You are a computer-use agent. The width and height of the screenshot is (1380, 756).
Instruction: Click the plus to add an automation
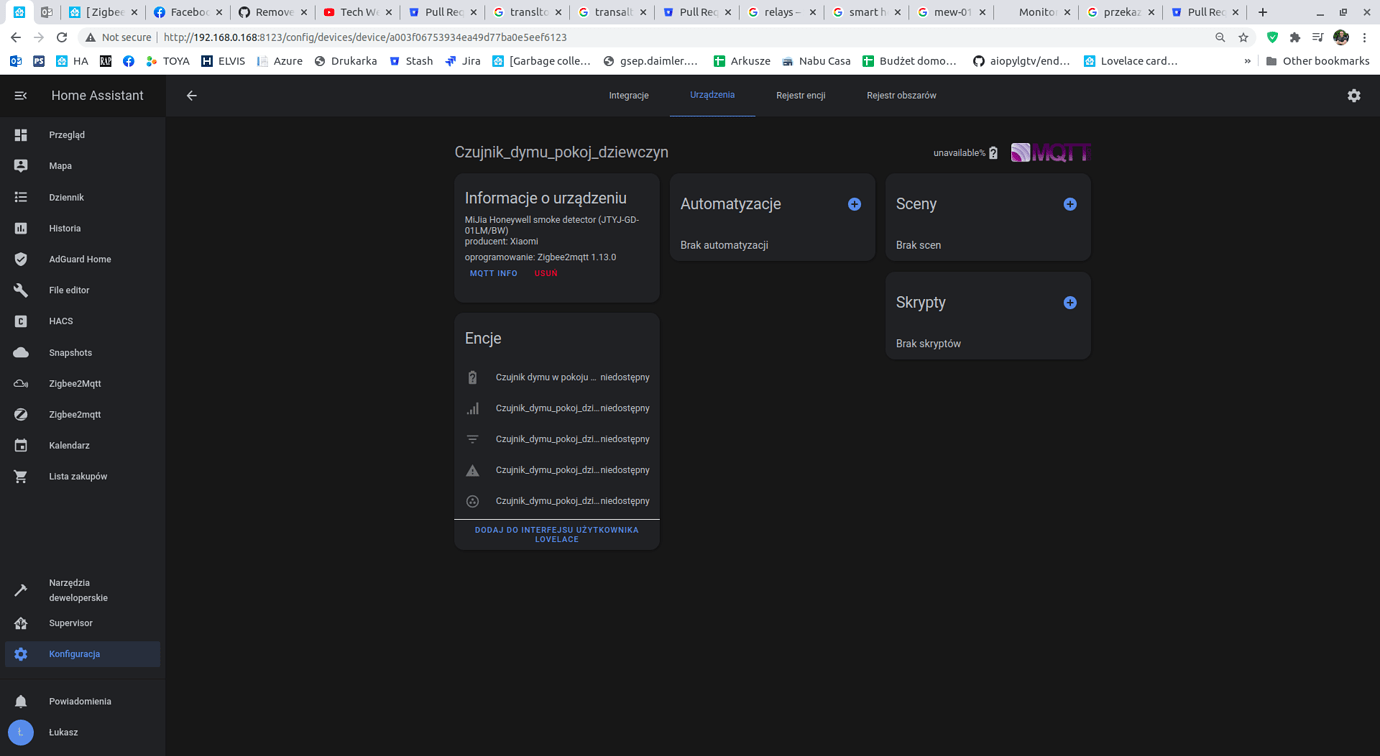(x=854, y=203)
